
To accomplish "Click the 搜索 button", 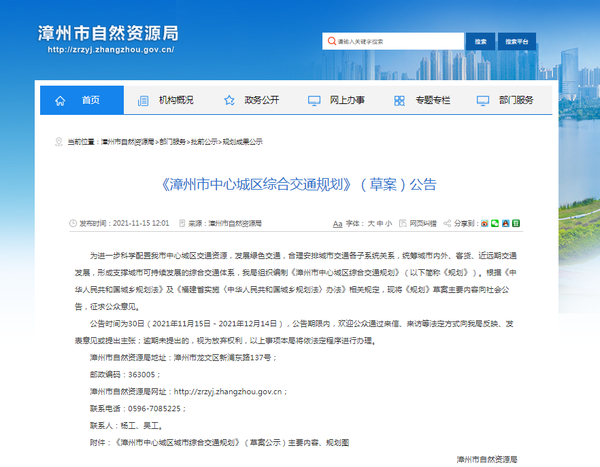I will tap(480, 41).
